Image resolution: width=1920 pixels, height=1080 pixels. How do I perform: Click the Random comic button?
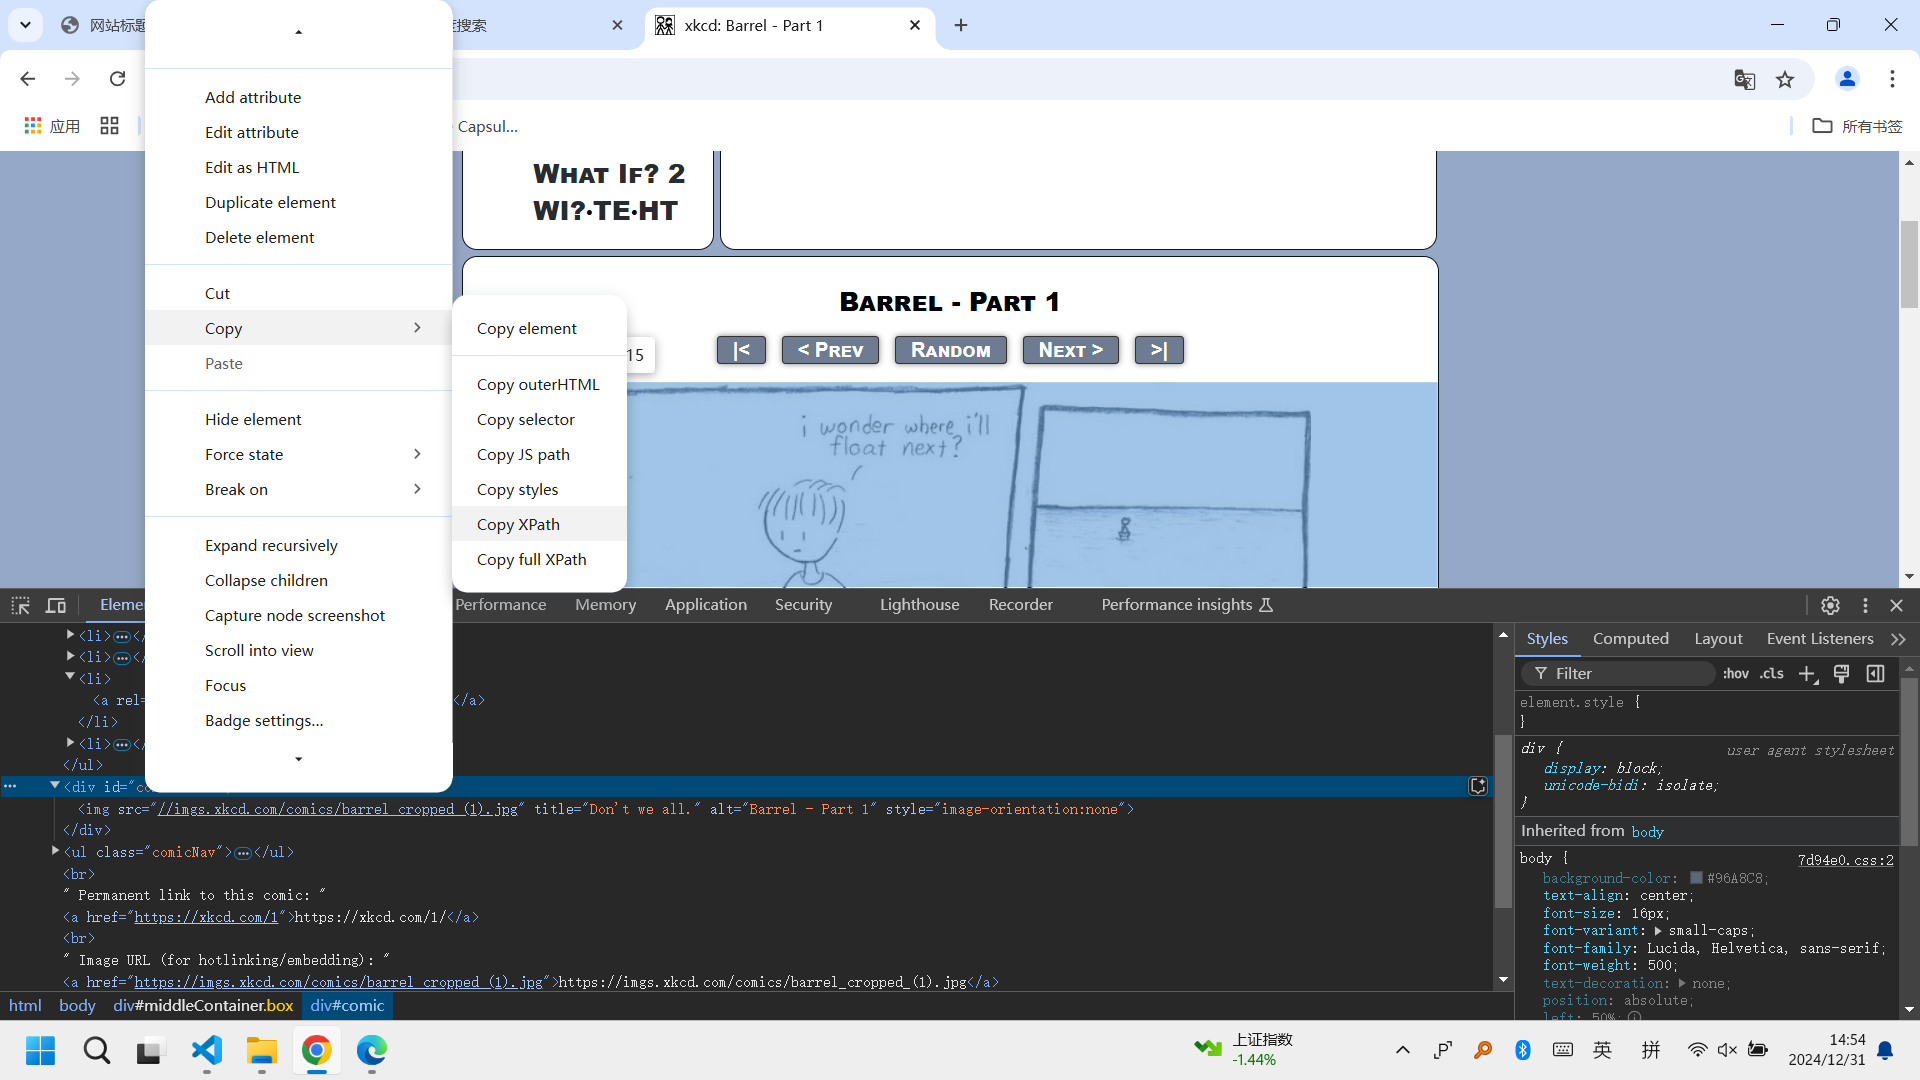[x=949, y=349]
